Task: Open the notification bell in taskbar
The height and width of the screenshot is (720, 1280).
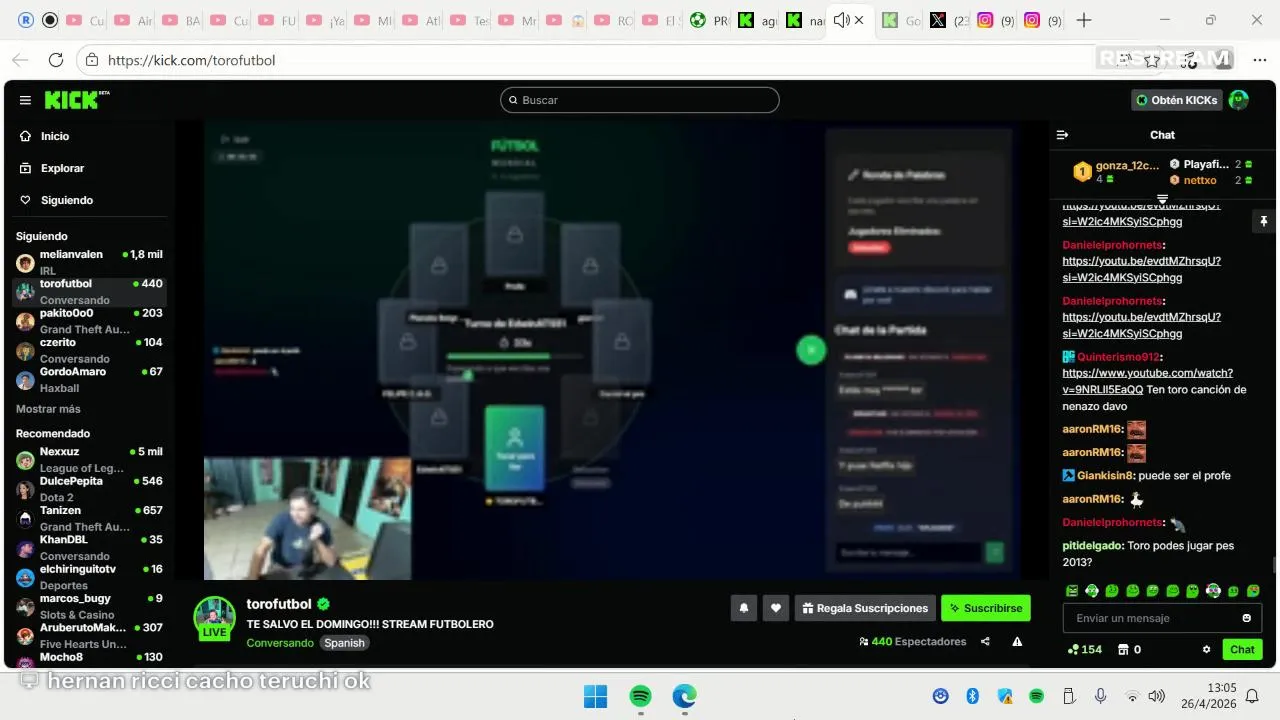Action: [1252, 696]
